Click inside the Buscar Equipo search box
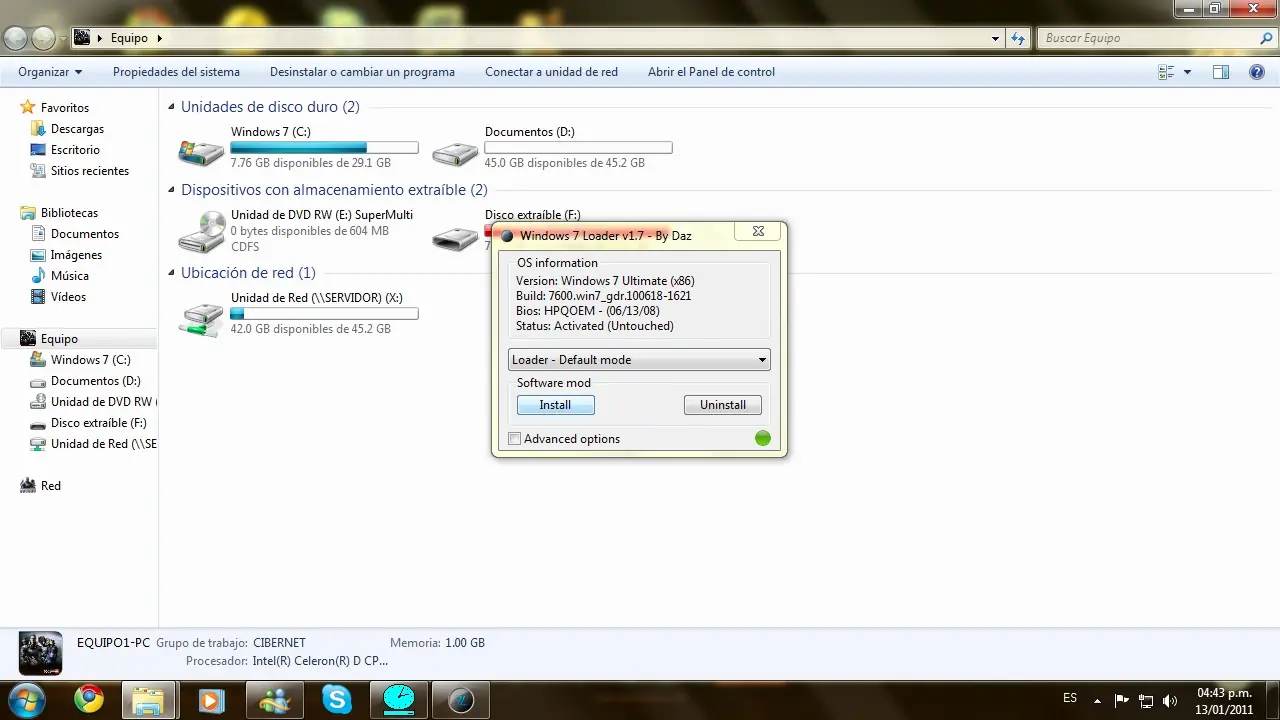 click(x=1150, y=37)
